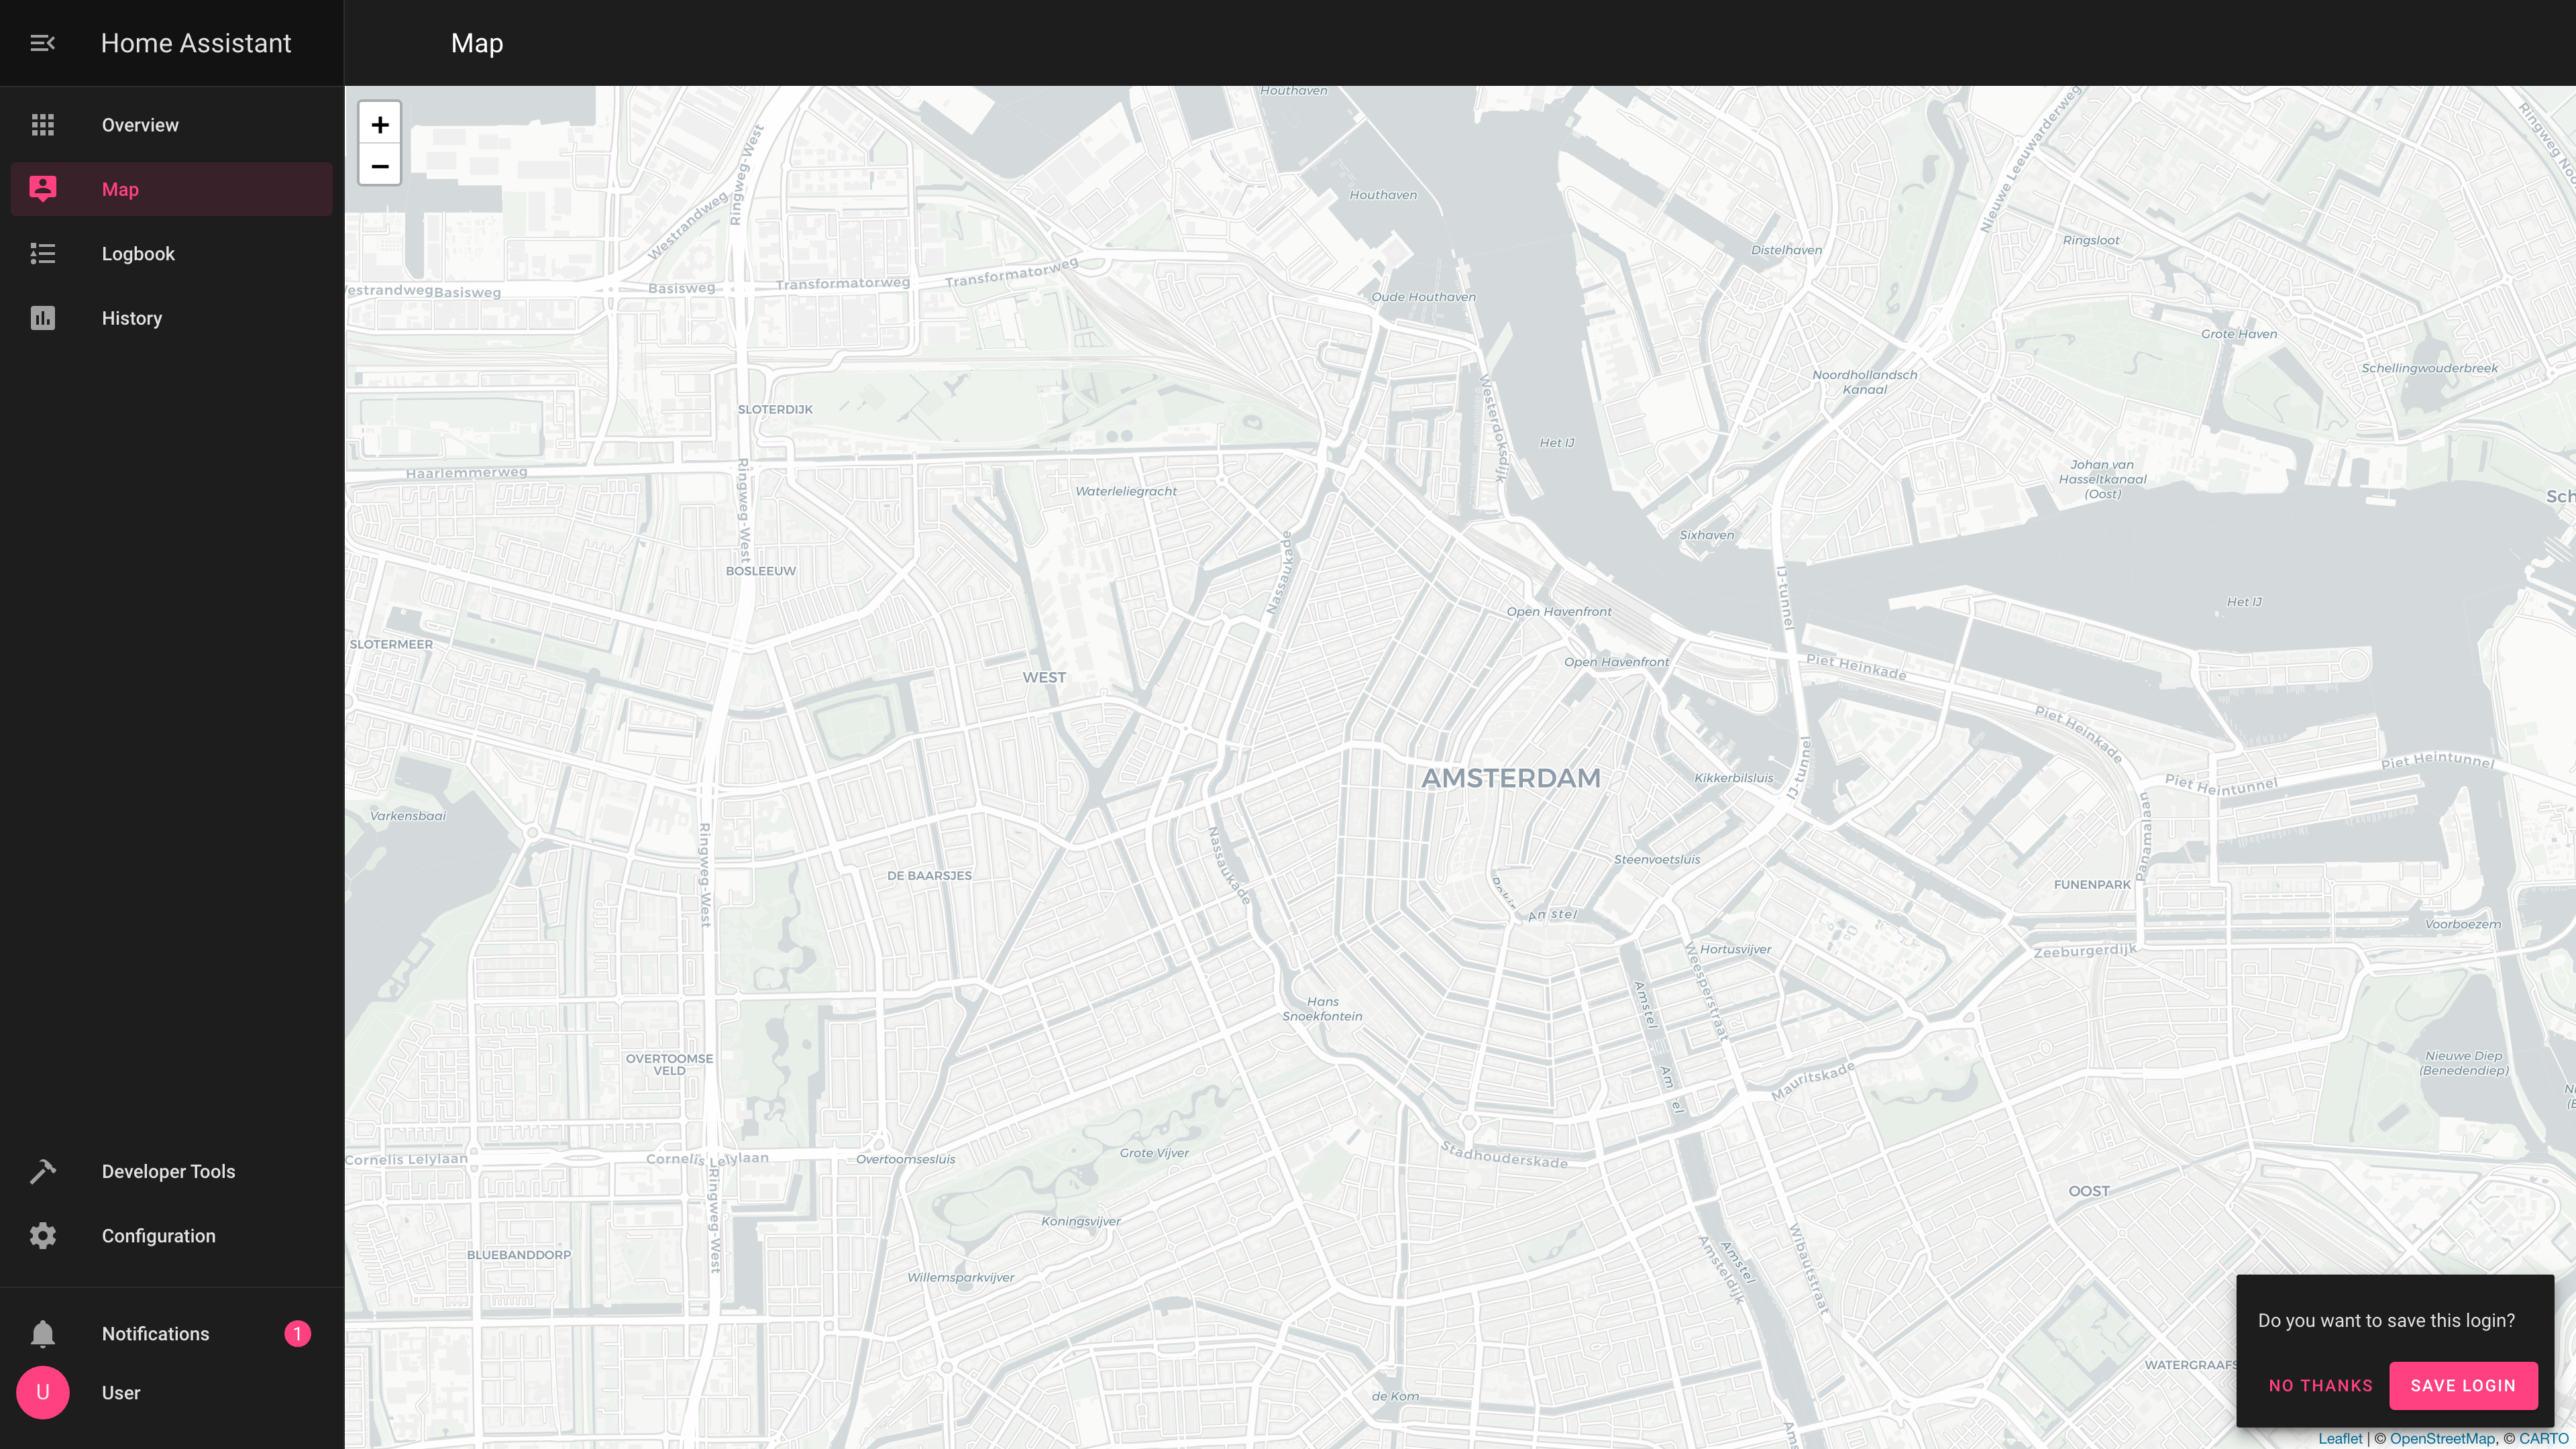Image resolution: width=2576 pixels, height=1449 pixels.
Task: Zoom out of the map
Action: pyautogui.click(x=380, y=165)
